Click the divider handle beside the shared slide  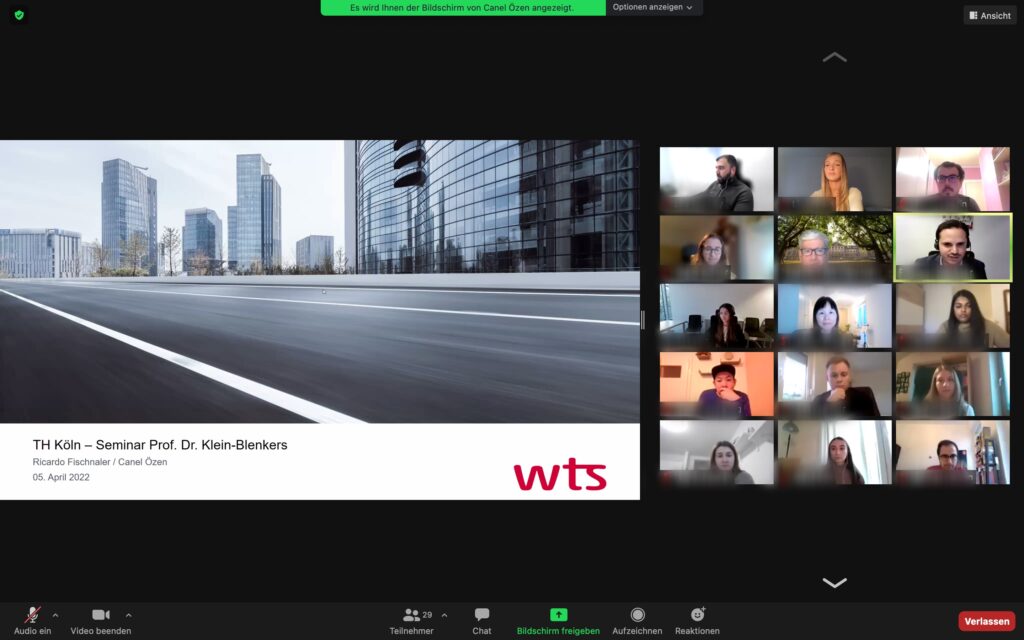point(643,320)
